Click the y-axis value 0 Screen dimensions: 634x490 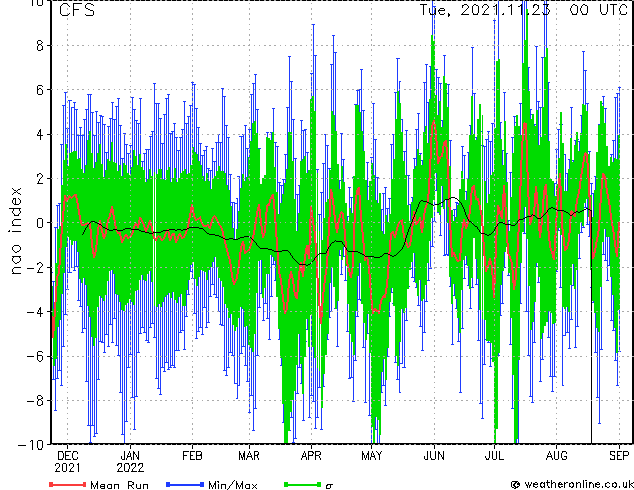(x=40, y=223)
